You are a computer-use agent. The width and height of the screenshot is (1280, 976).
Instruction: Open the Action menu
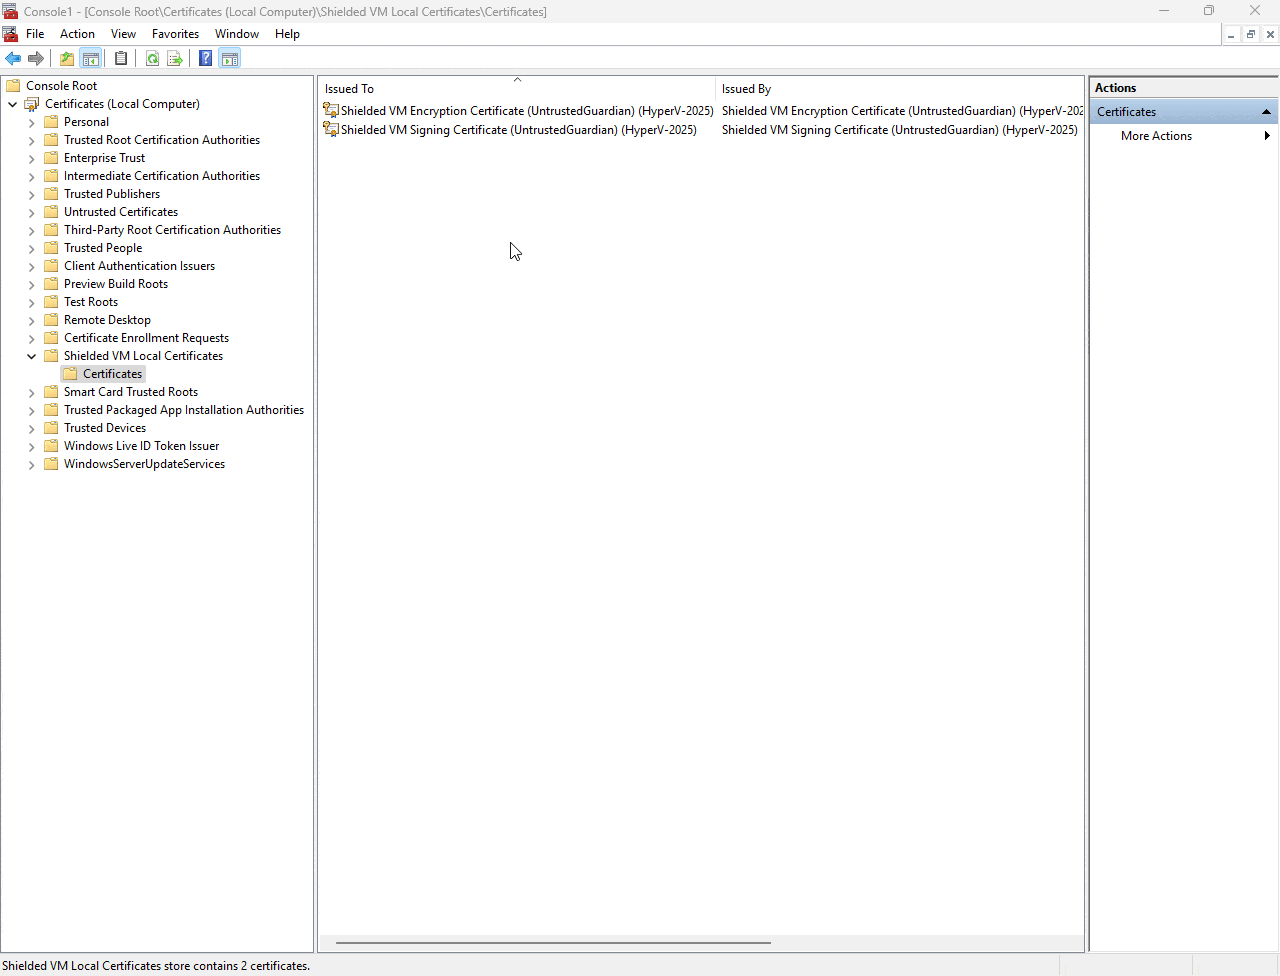pos(77,33)
